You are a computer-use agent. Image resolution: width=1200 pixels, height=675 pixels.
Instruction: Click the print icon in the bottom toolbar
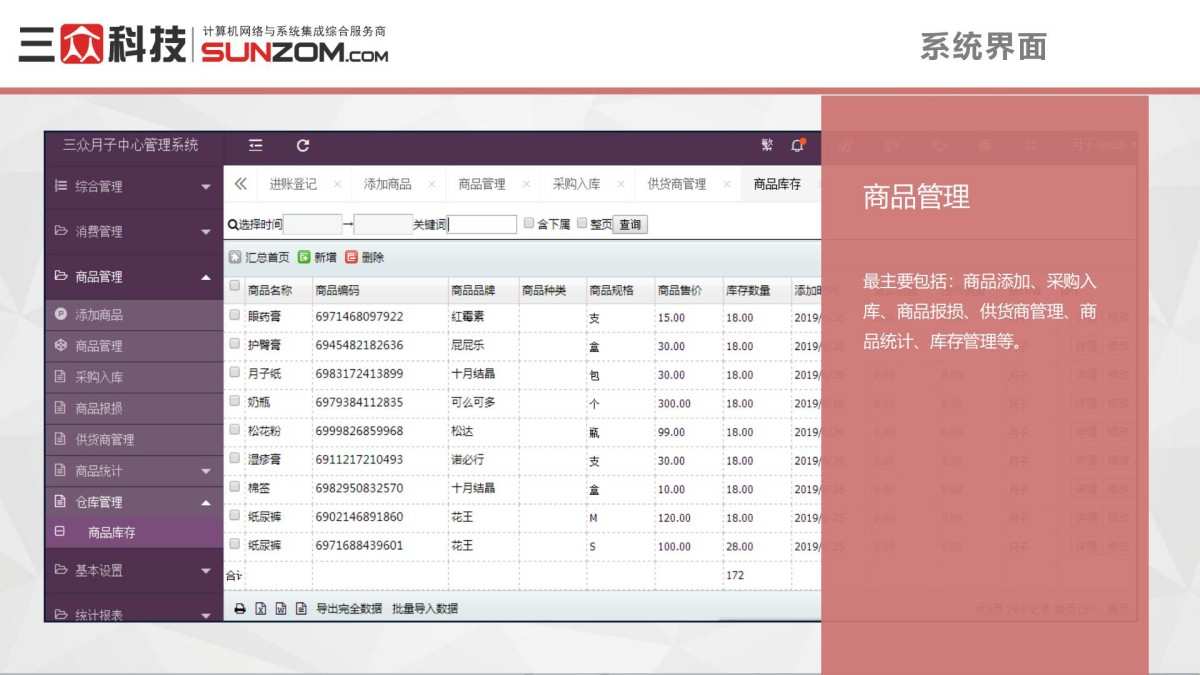point(240,608)
